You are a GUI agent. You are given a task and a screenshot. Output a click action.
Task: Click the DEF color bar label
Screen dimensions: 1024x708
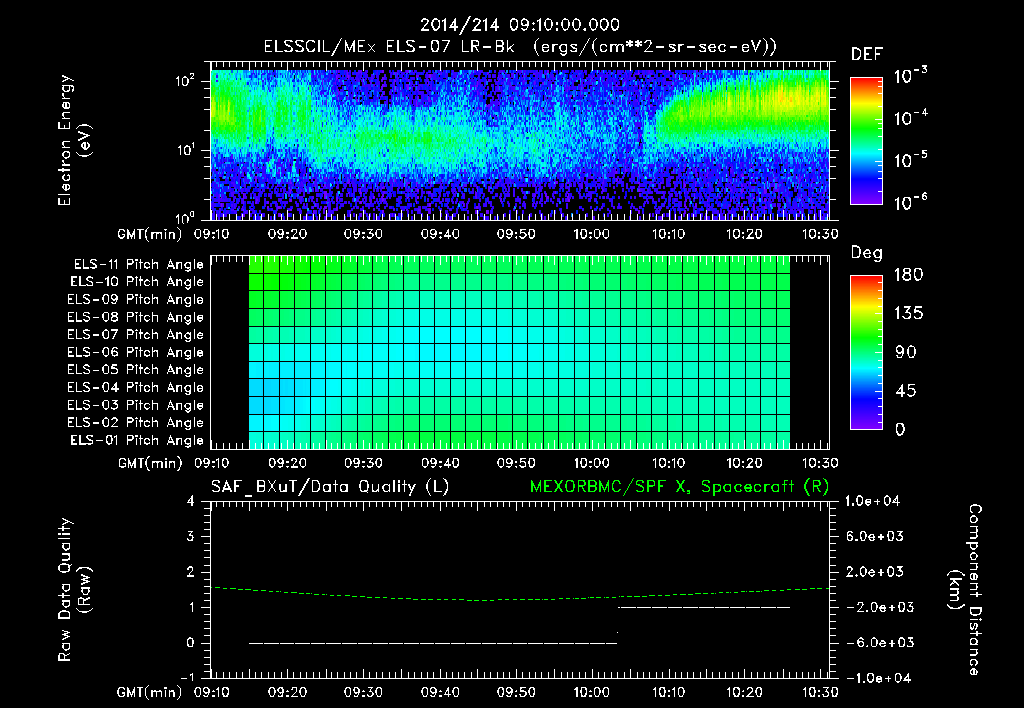pyautogui.click(x=867, y=54)
